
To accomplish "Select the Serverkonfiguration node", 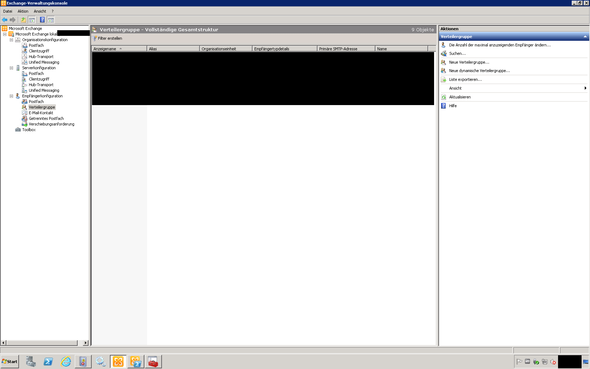I will click(x=39, y=68).
